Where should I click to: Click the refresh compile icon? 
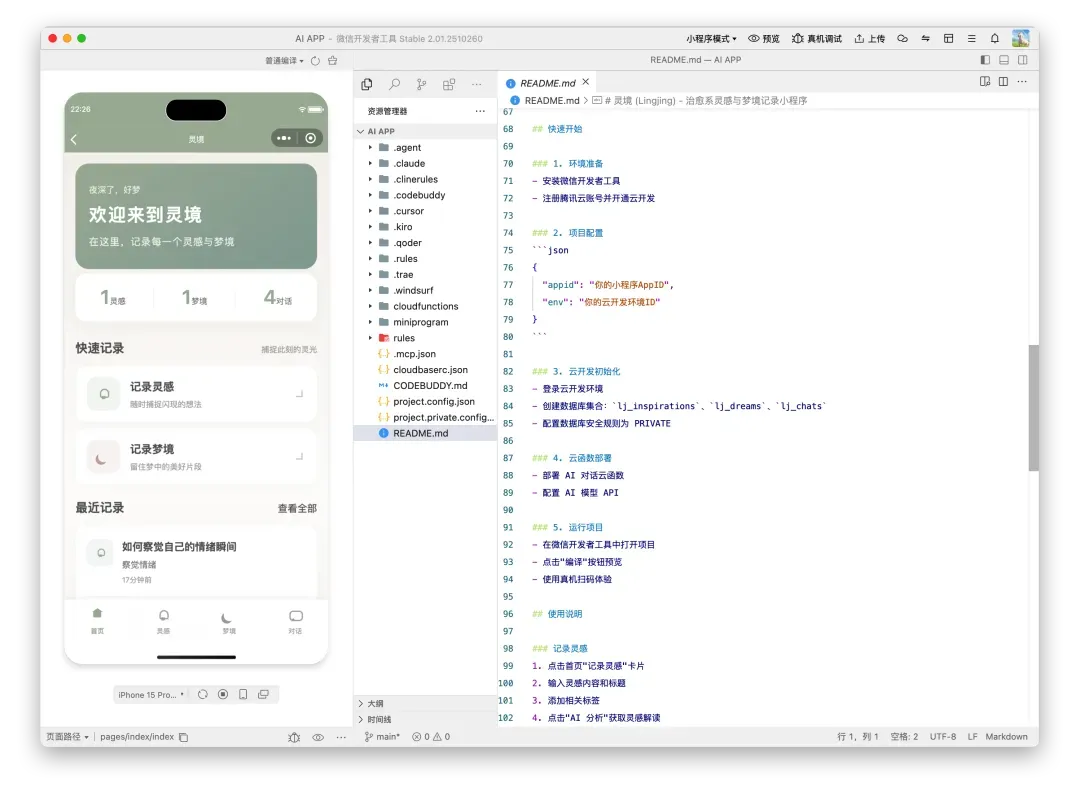tap(316, 61)
